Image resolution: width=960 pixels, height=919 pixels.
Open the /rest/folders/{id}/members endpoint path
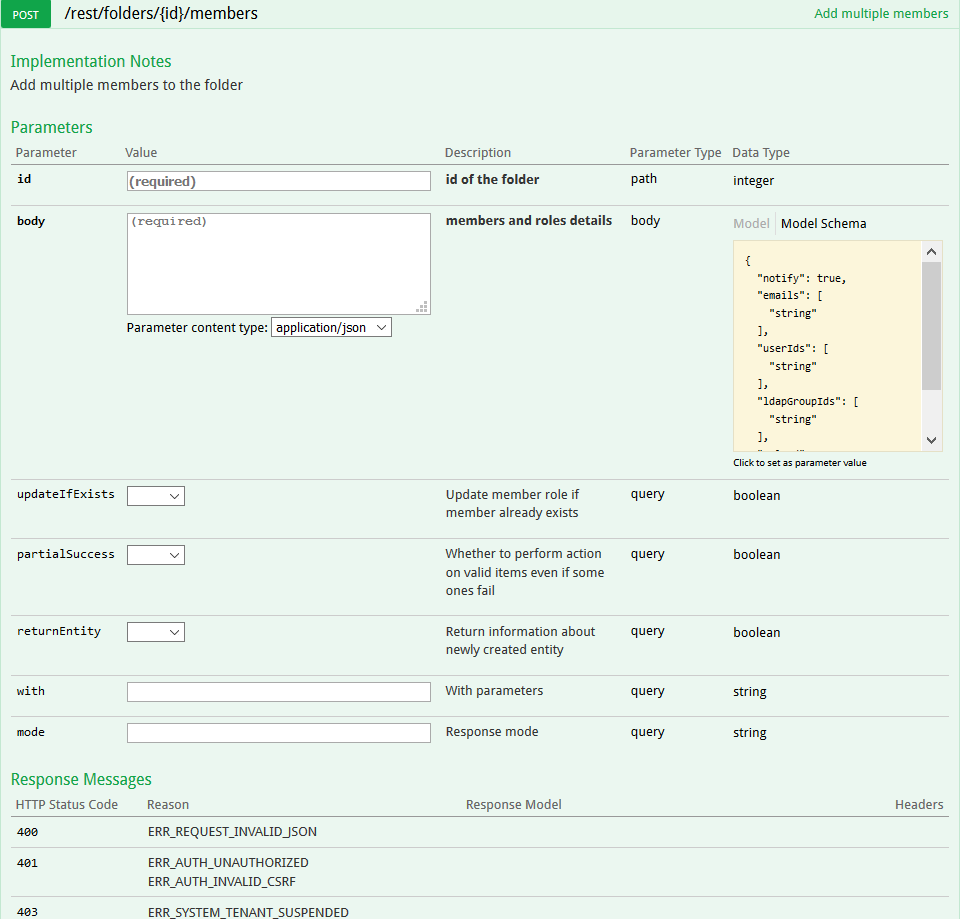point(161,14)
